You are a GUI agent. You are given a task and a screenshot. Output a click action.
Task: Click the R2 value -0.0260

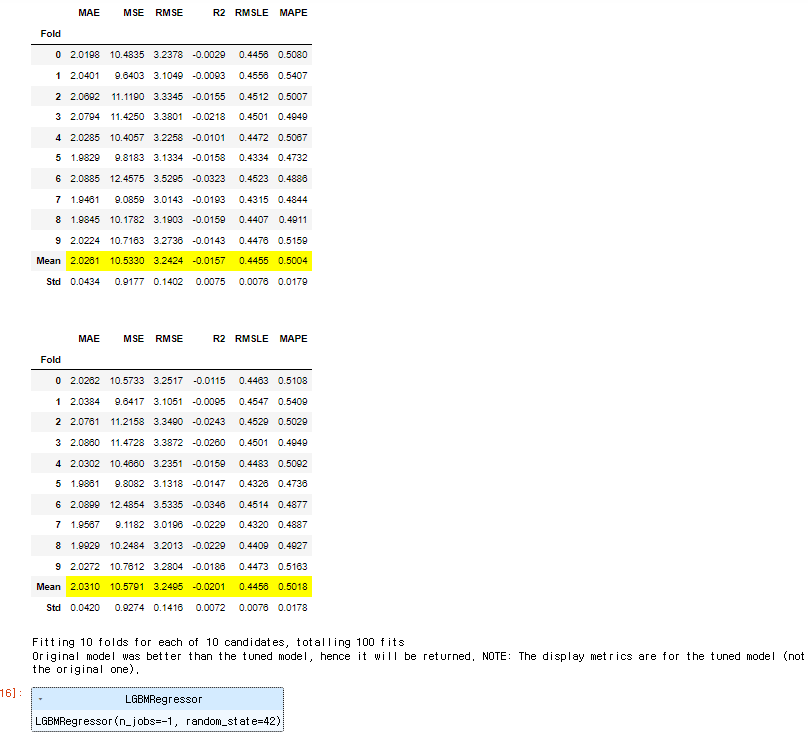coord(209,443)
